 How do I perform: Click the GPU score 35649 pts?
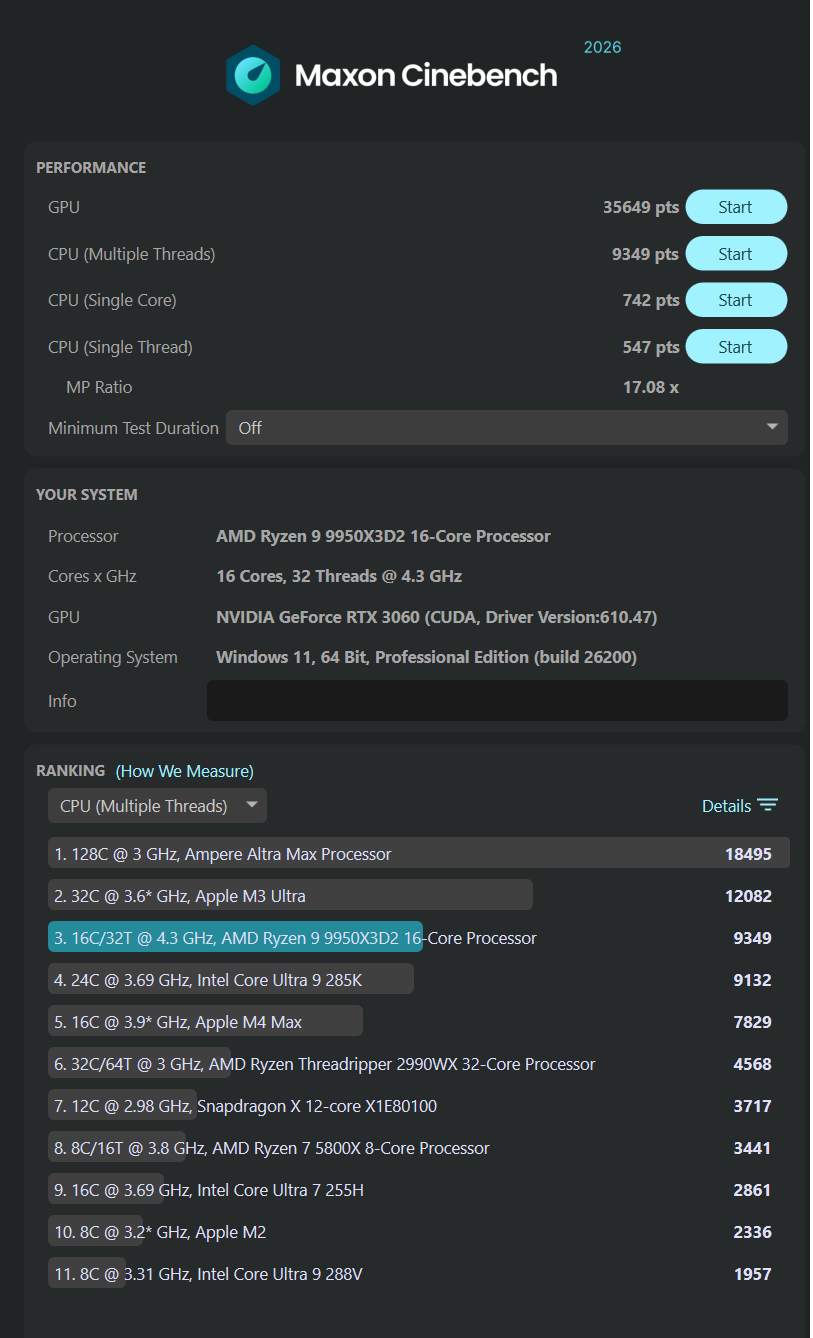coord(641,207)
